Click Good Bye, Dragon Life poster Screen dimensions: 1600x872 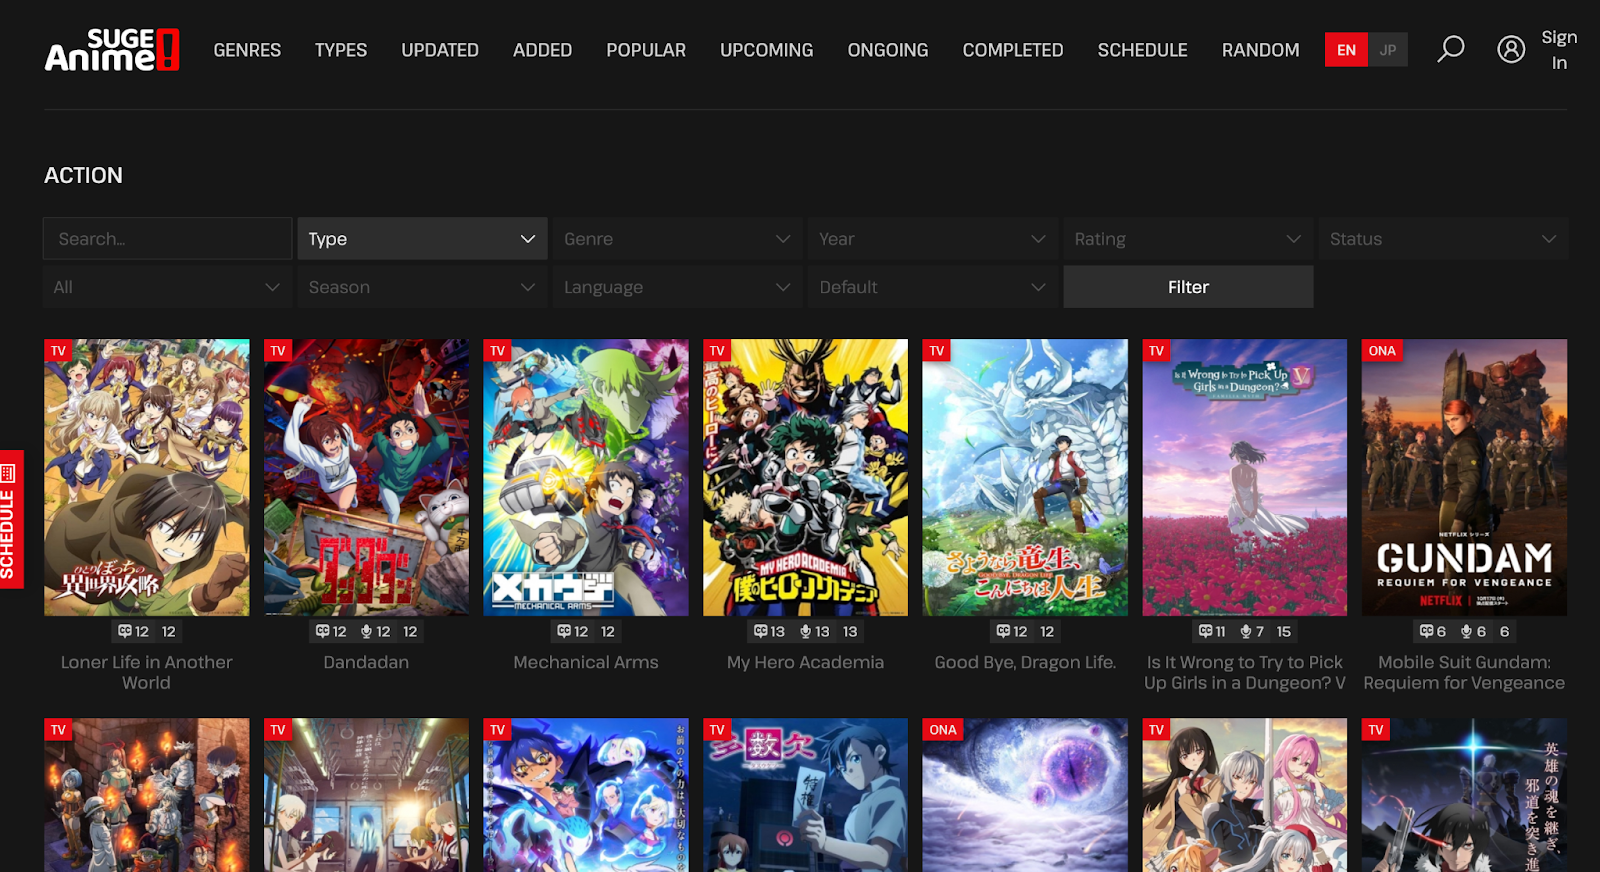point(1025,477)
